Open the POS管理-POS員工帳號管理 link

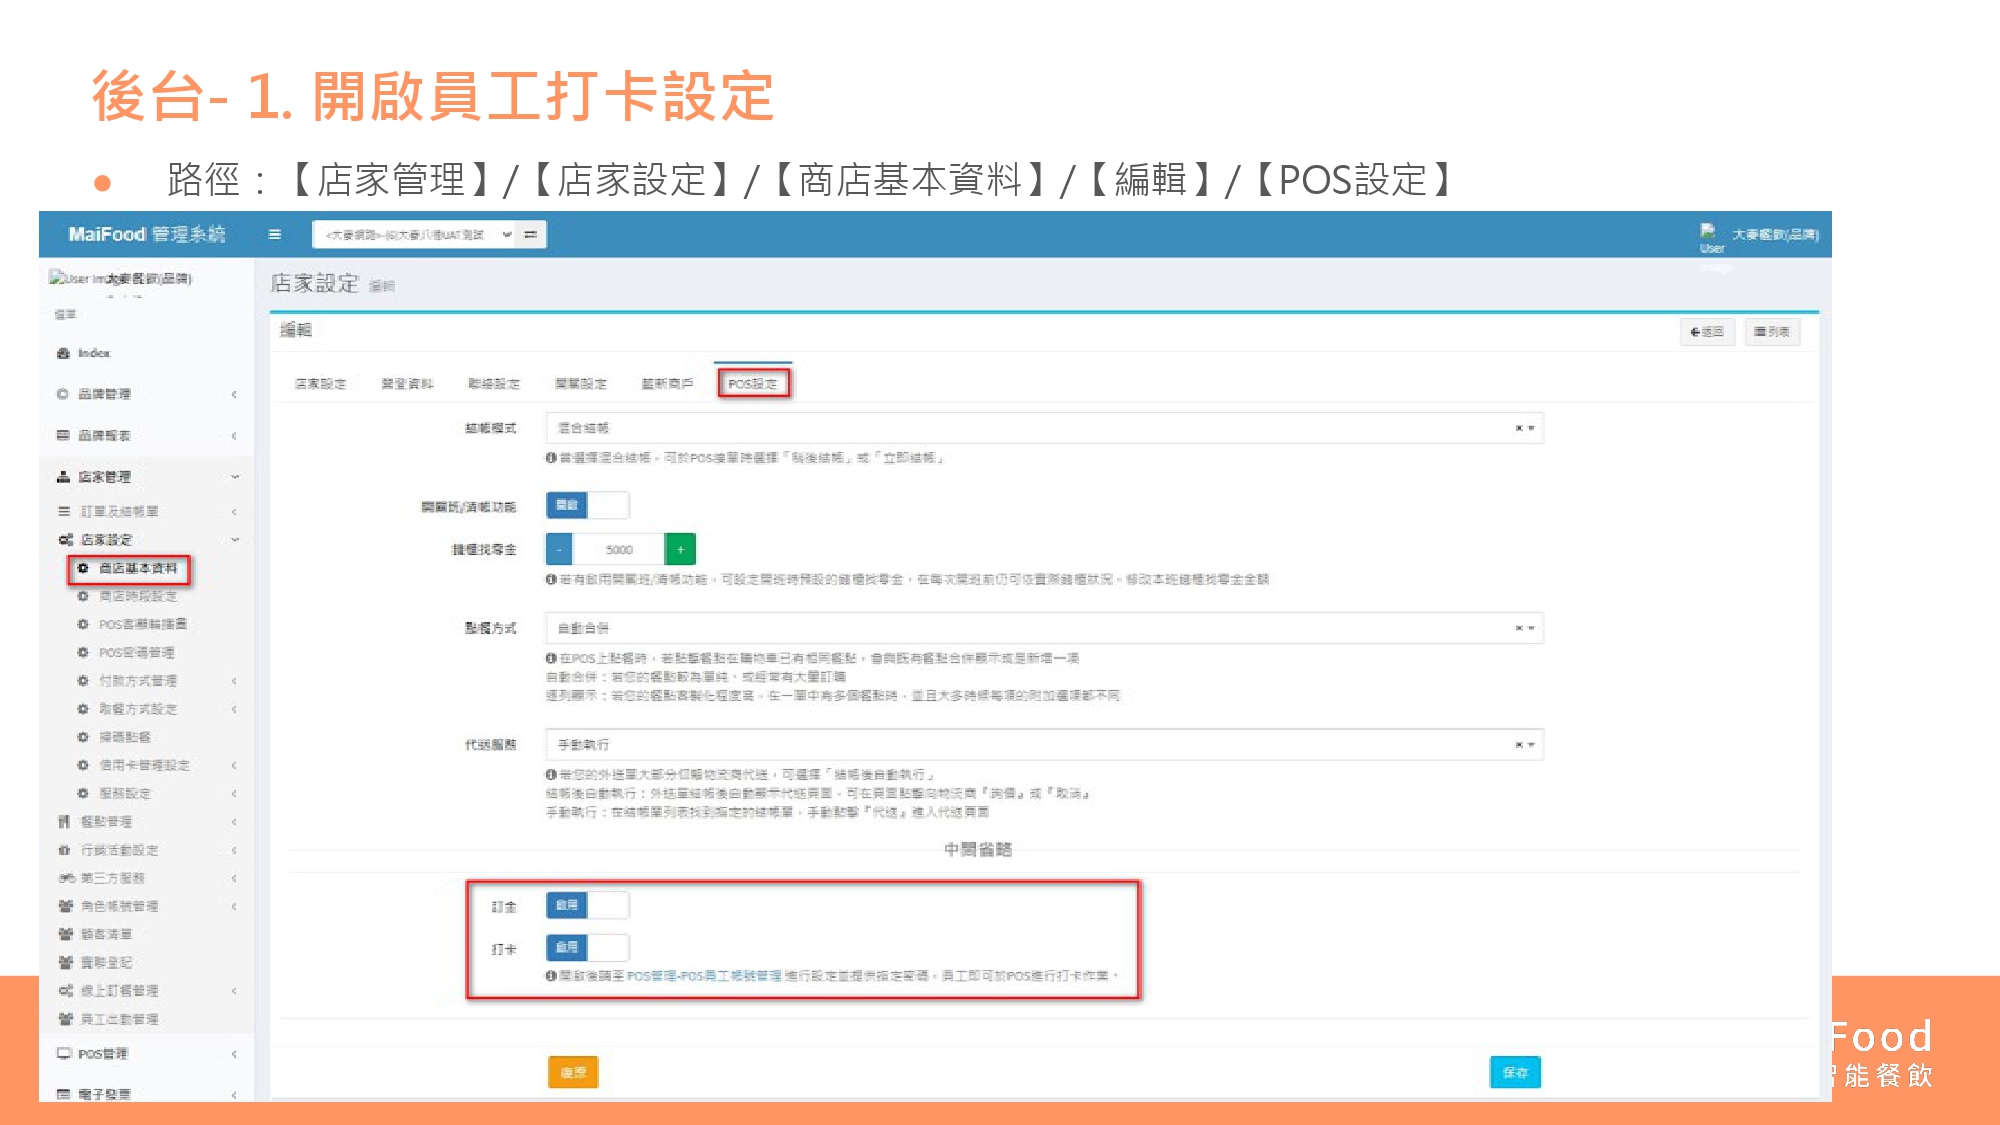(704, 976)
